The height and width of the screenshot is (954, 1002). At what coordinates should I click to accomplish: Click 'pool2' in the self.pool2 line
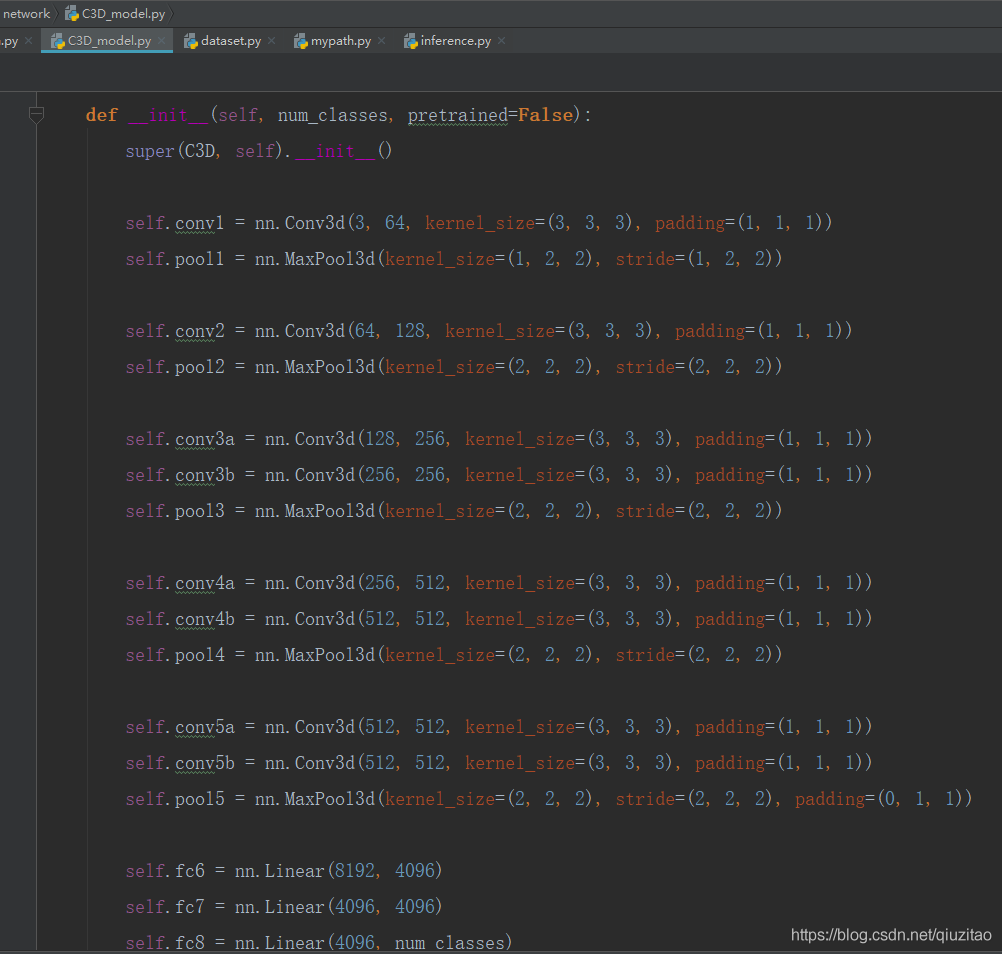199,367
